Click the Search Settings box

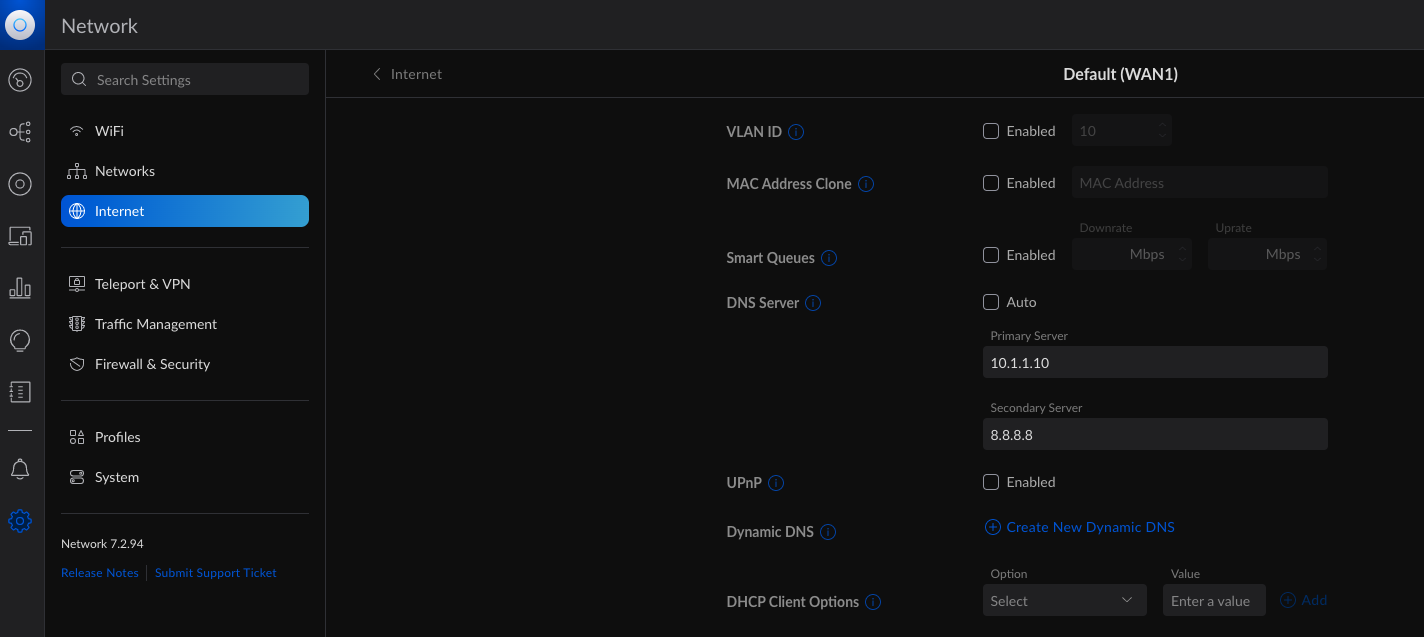[x=185, y=80]
